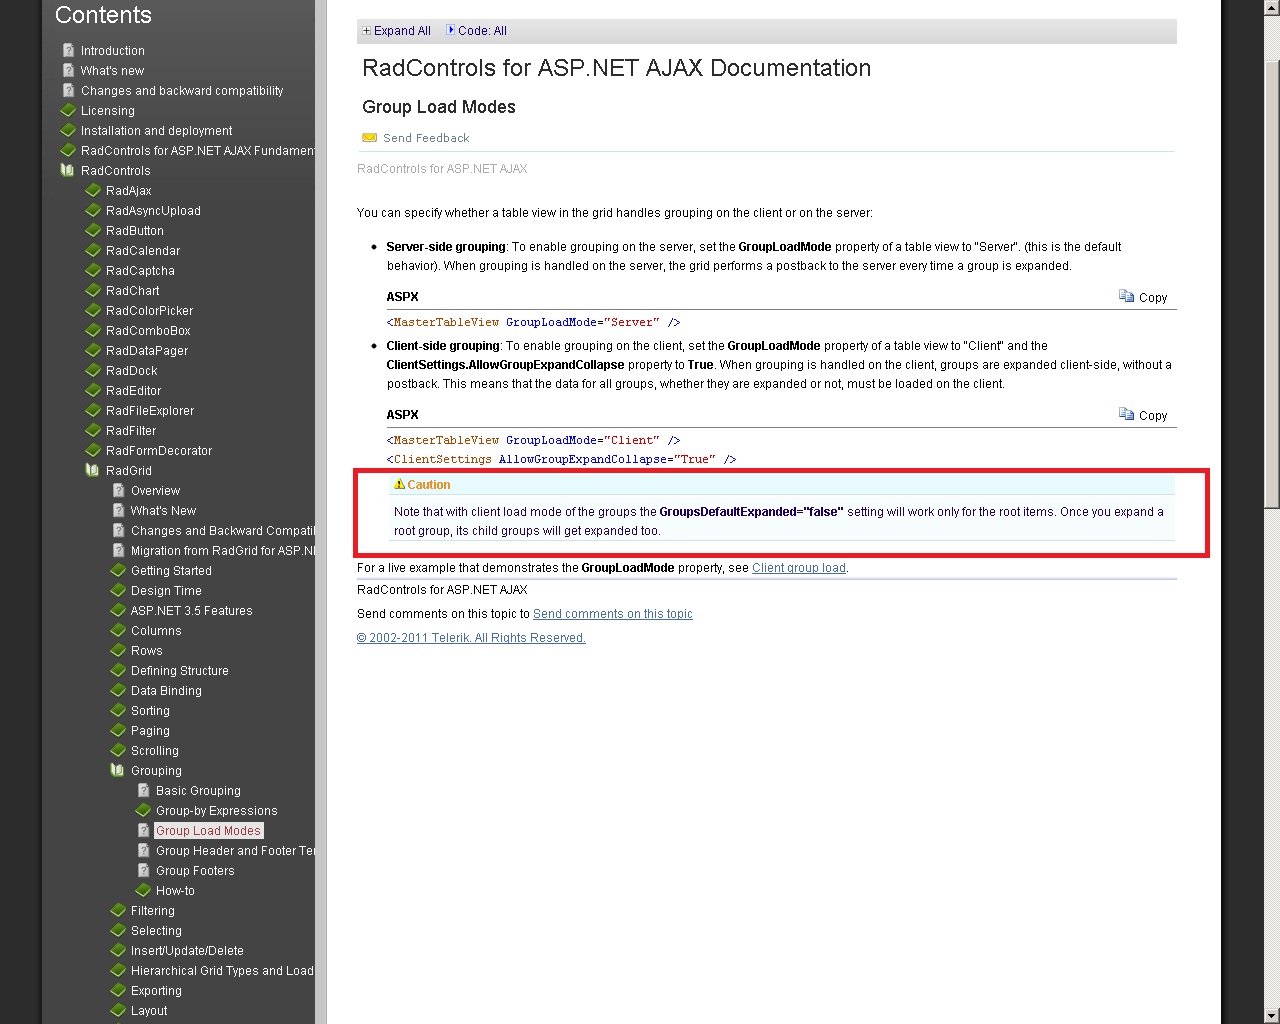1280x1024 pixels.
Task: Click the page icon beside Group Load Modes
Action: tap(143, 830)
